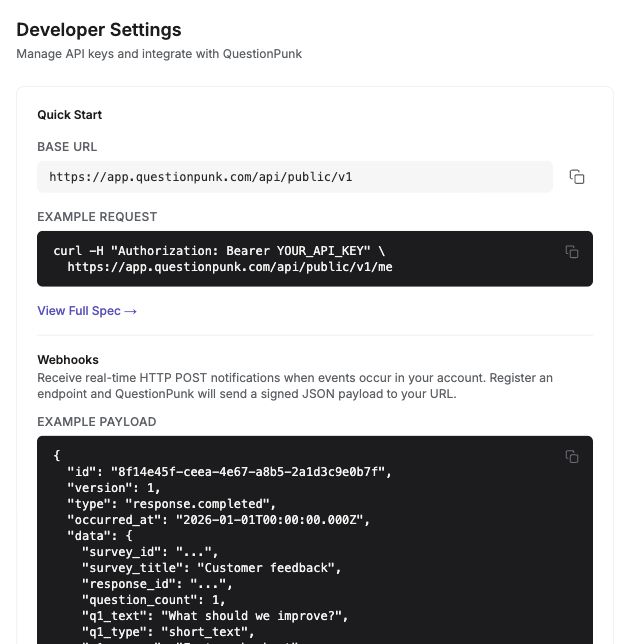Open the View Full Spec link
This screenshot has width=629, height=644.
pyautogui.click(x=87, y=311)
